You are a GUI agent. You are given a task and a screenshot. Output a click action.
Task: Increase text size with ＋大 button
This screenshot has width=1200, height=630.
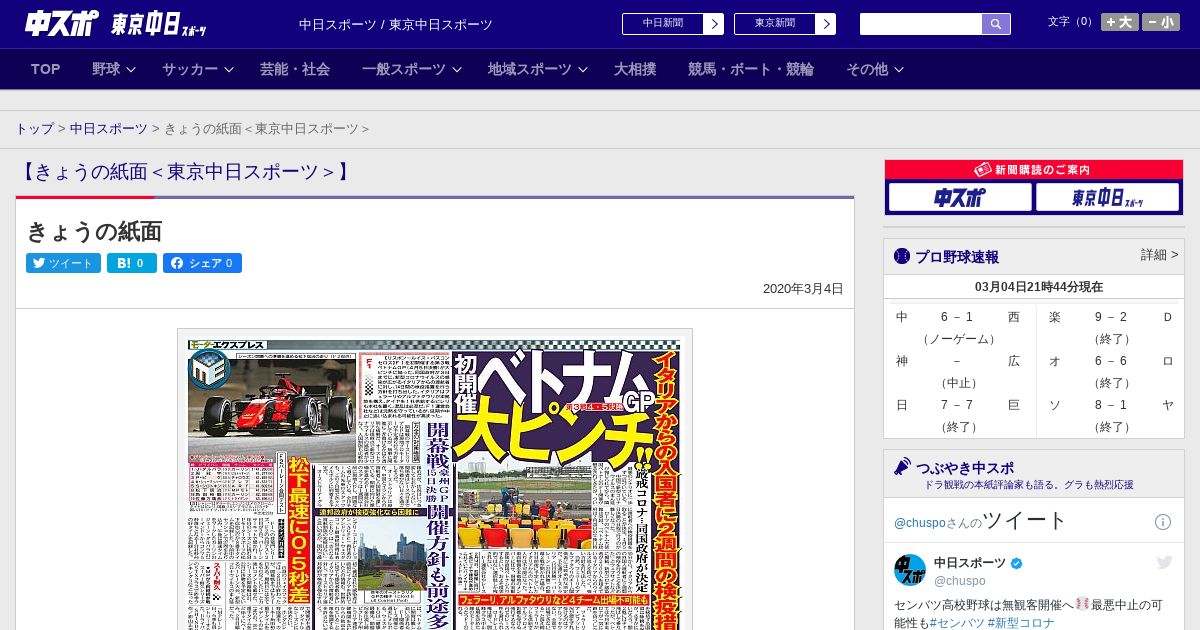click(1120, 22)
